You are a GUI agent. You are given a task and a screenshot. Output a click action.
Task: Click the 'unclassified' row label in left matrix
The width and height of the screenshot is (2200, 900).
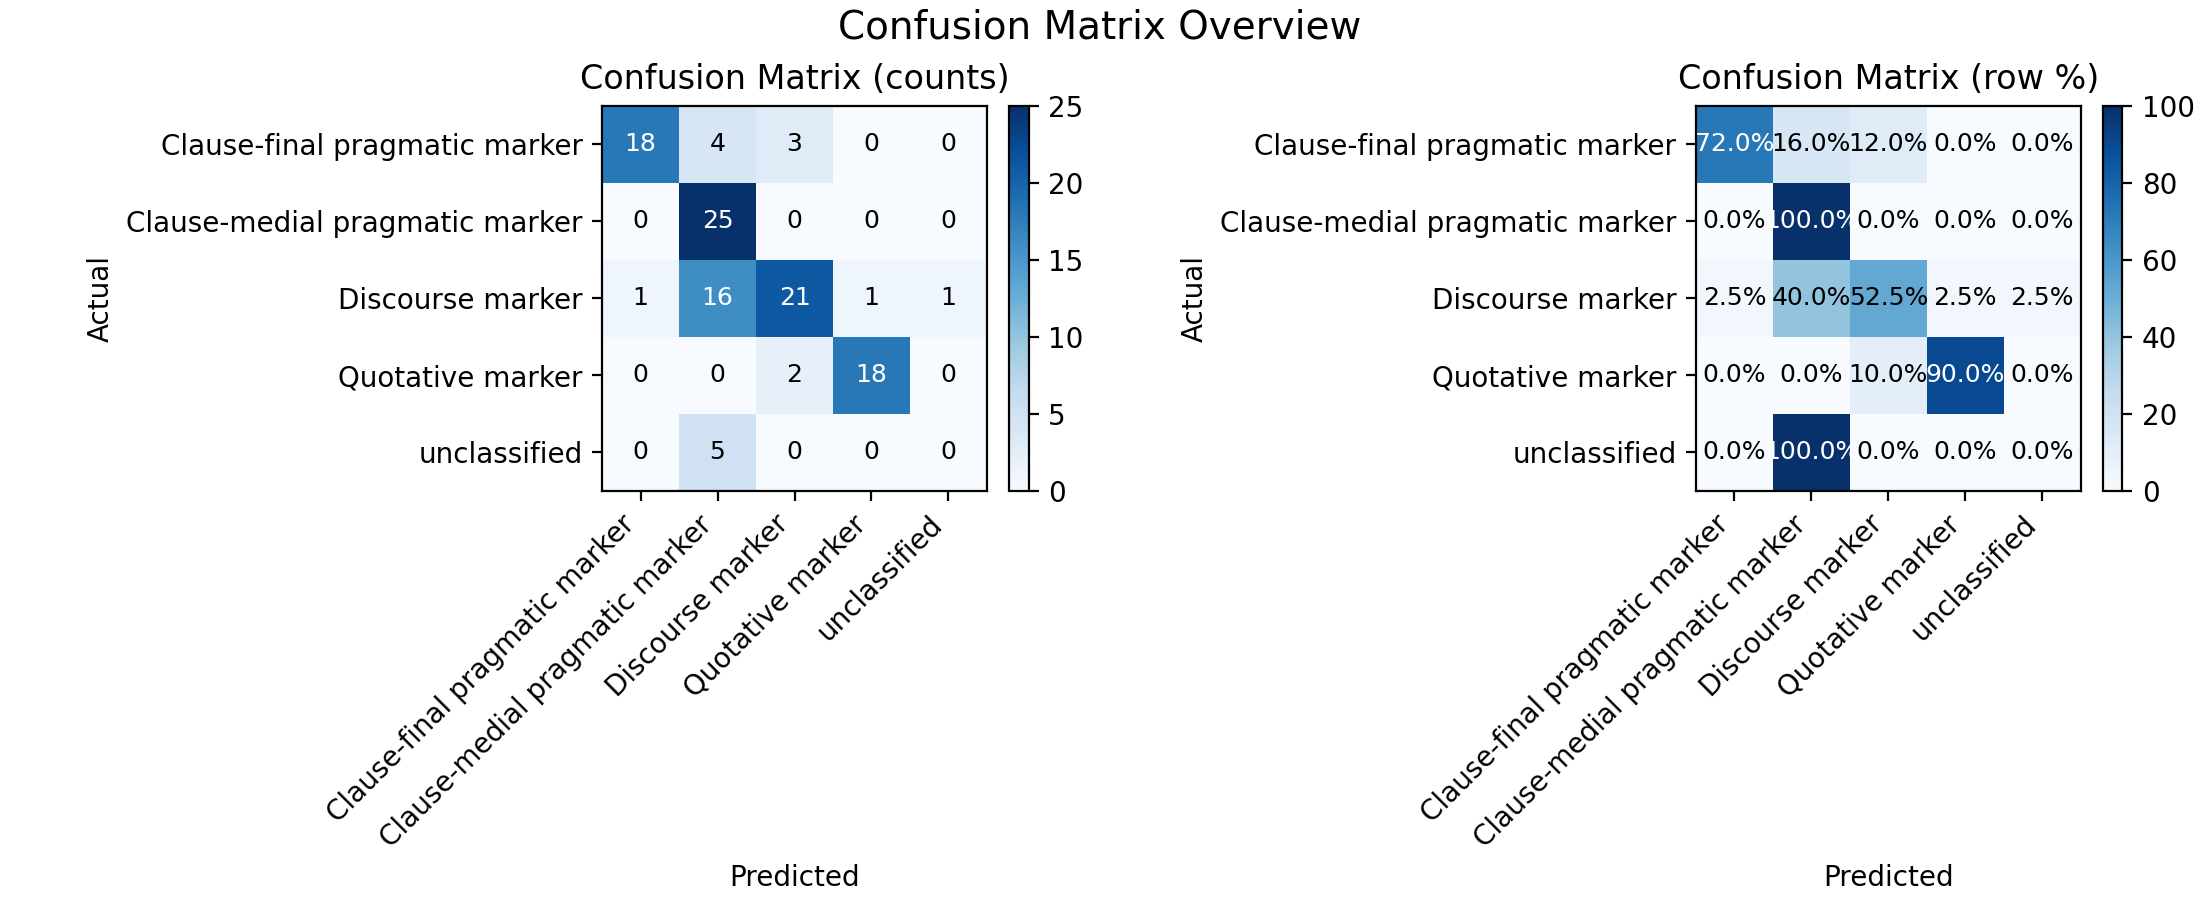point(500,453)
